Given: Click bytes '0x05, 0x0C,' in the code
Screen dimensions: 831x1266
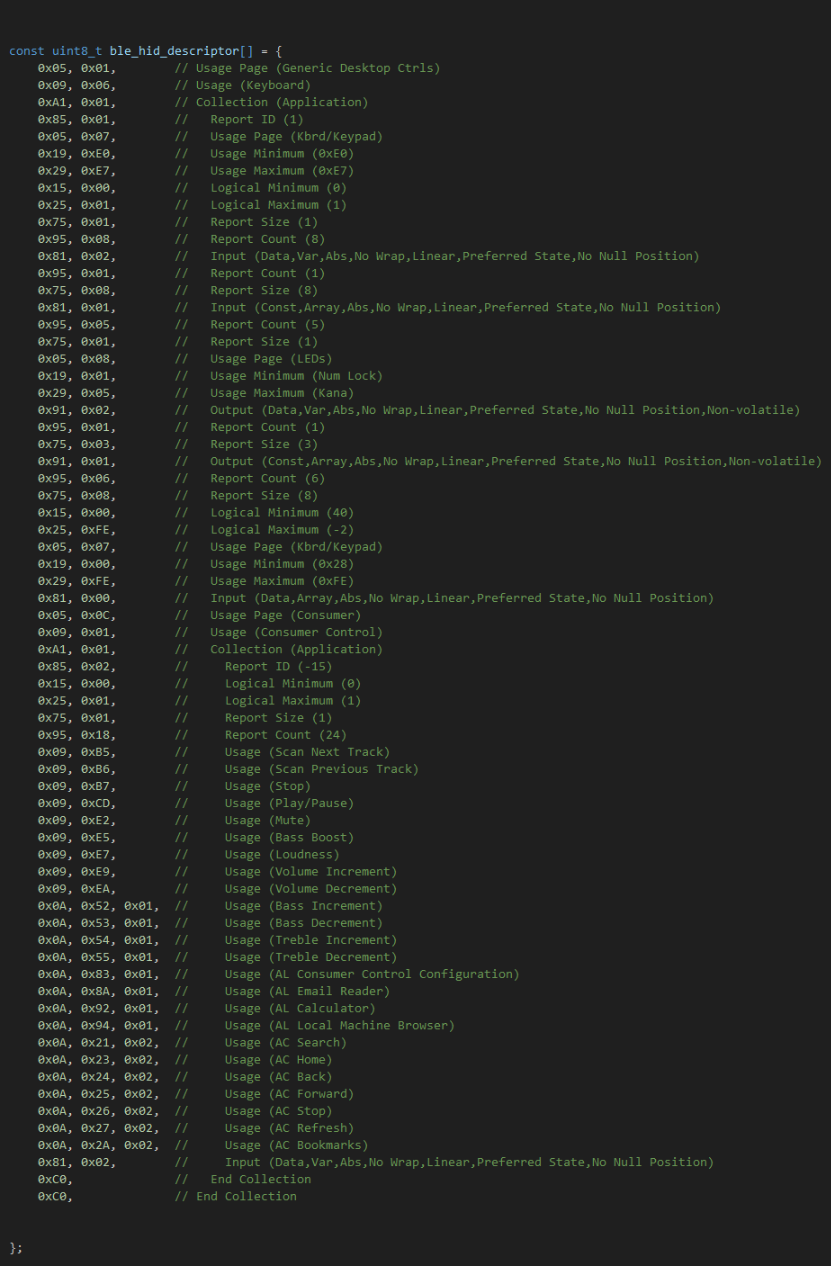Looking at the screenshot, I should click(77, 615).
